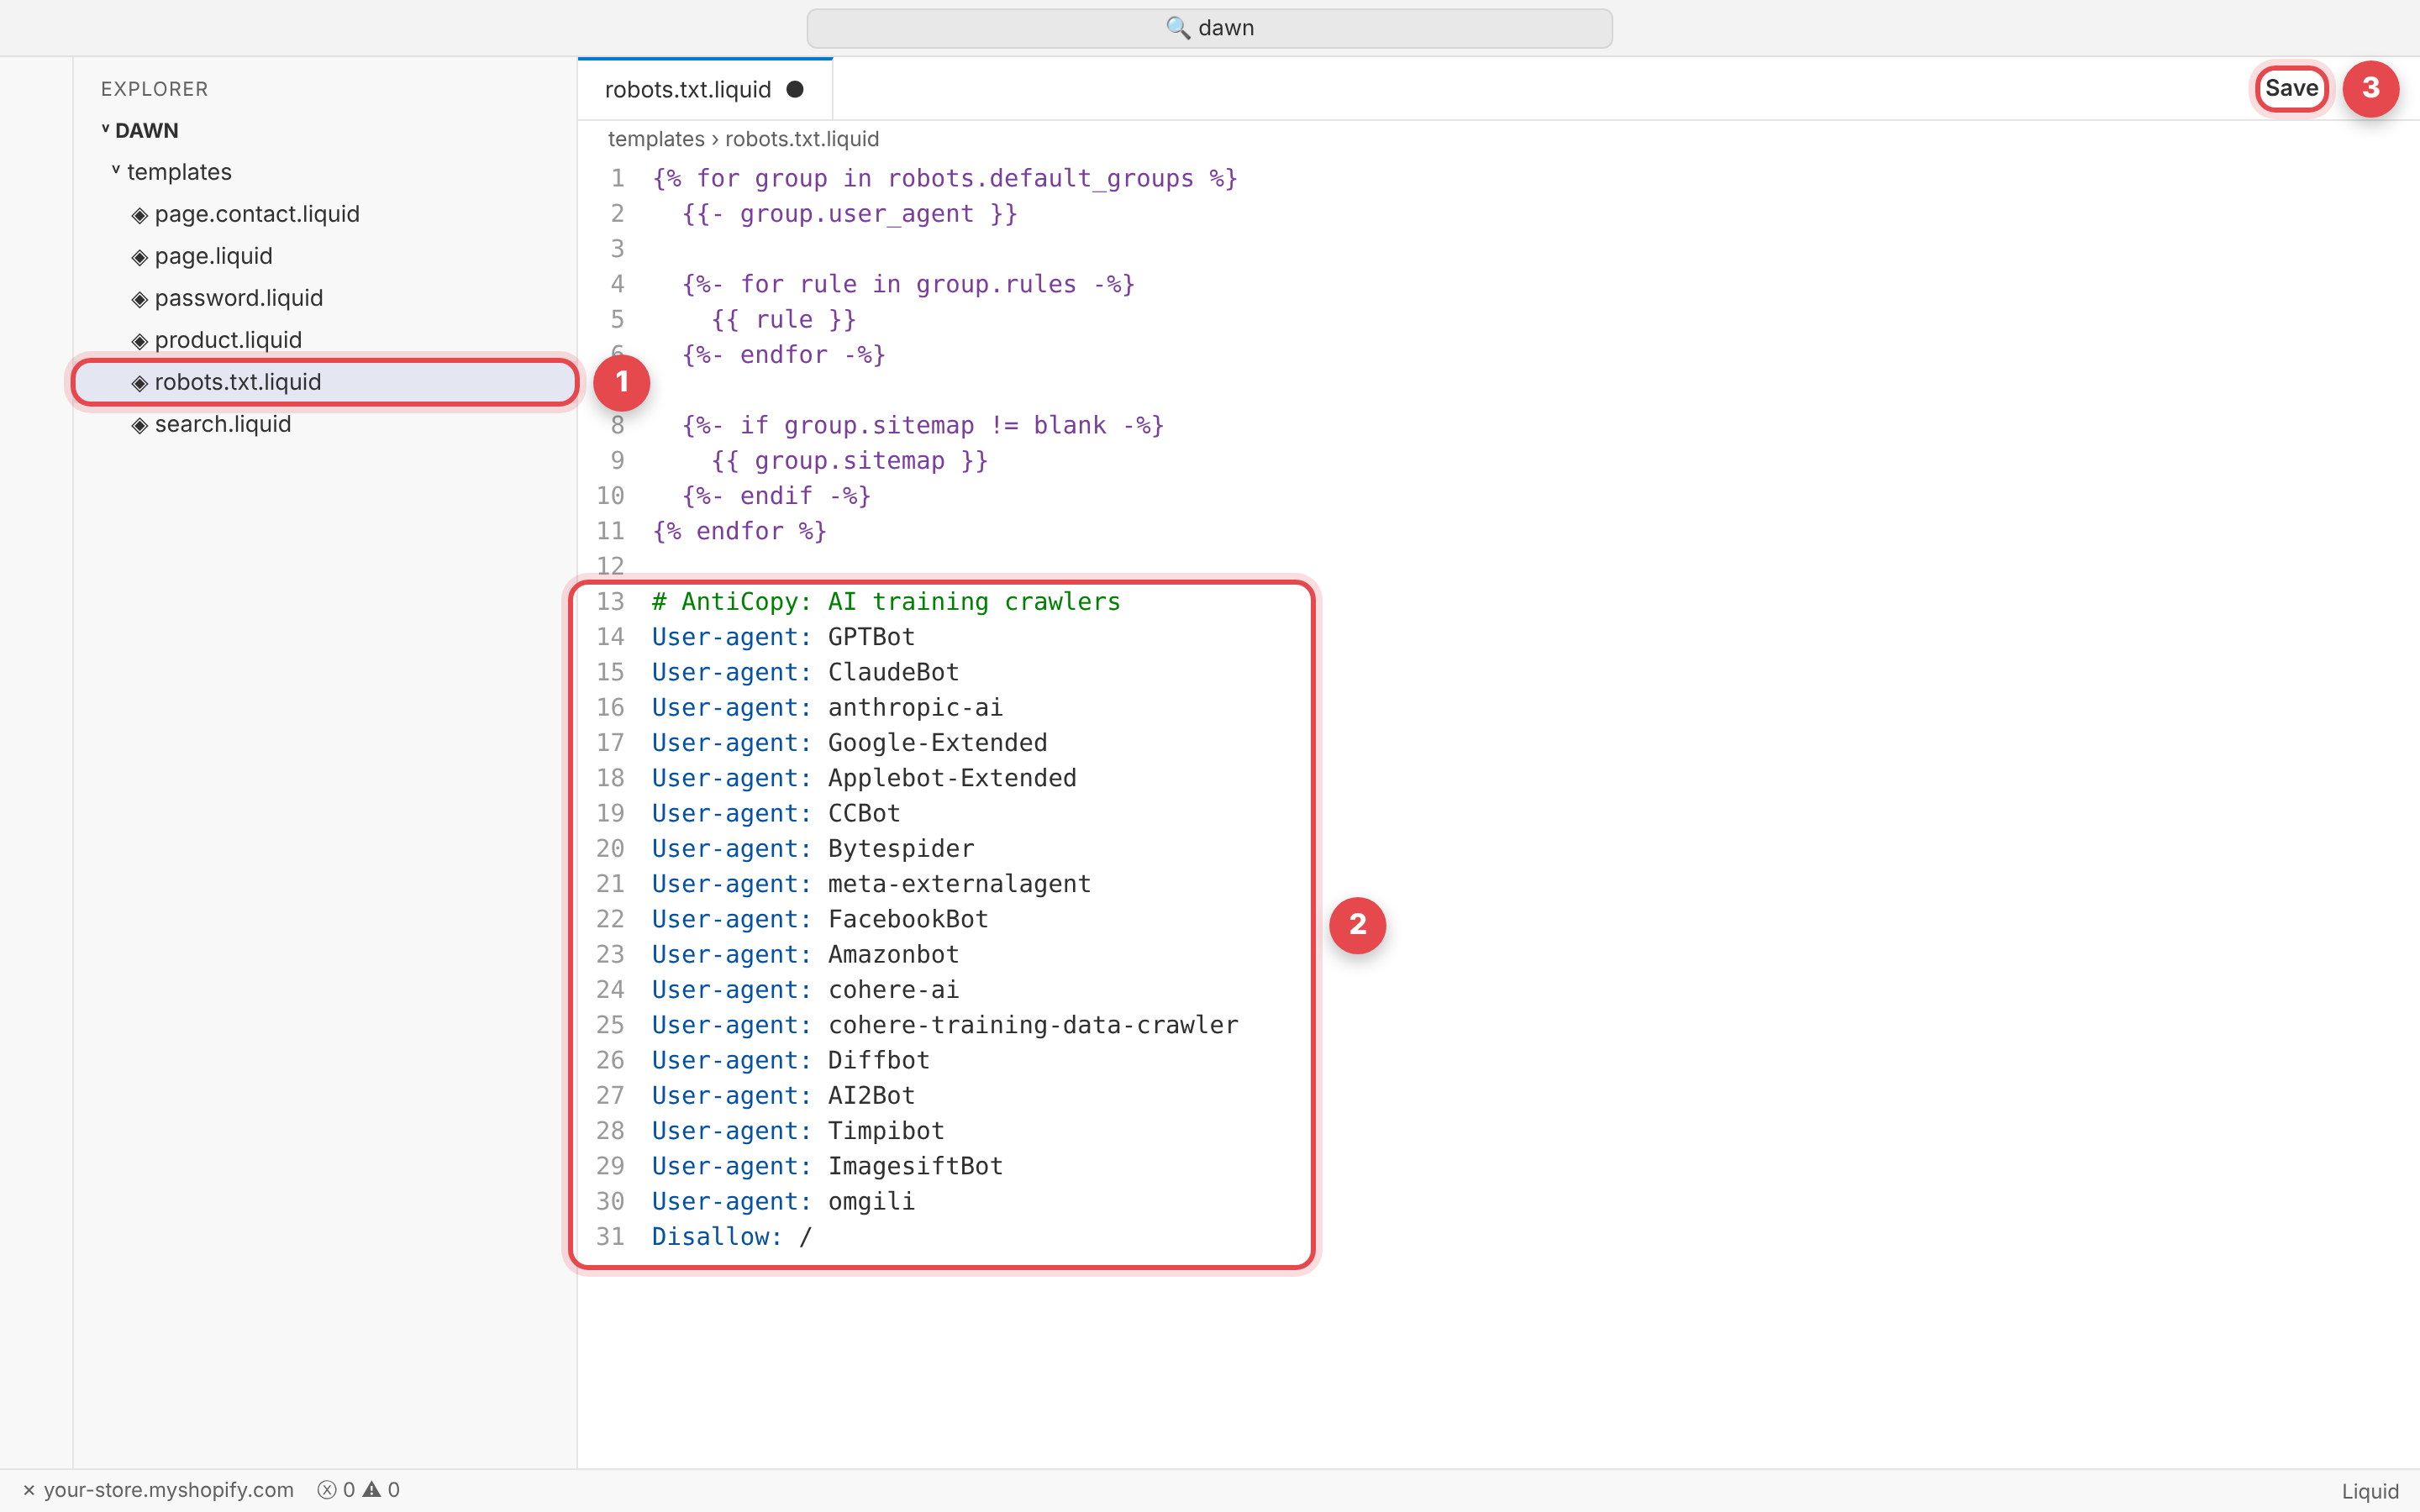This screenshot has width=2420, height=1512.
Task: Click the '{{ group.sitemap }}' code line
Action: click(x=849, y=460)
